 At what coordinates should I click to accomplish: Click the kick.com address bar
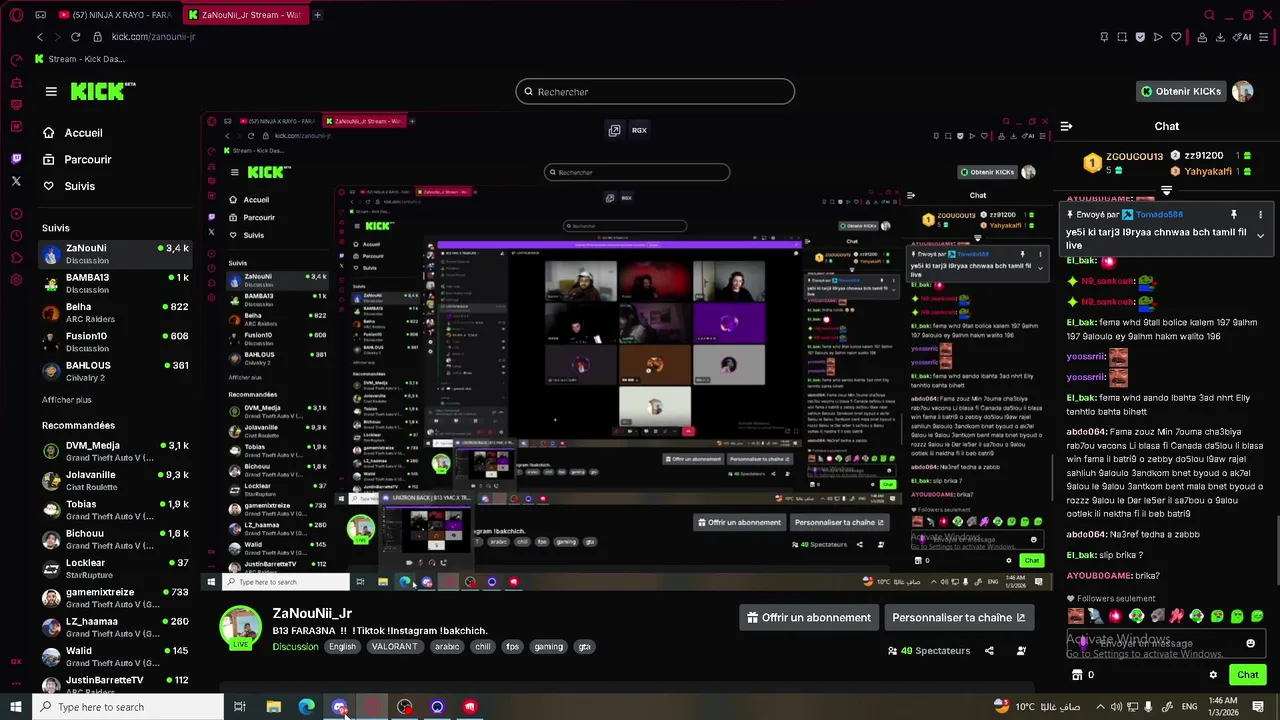(x=153, y=37)
